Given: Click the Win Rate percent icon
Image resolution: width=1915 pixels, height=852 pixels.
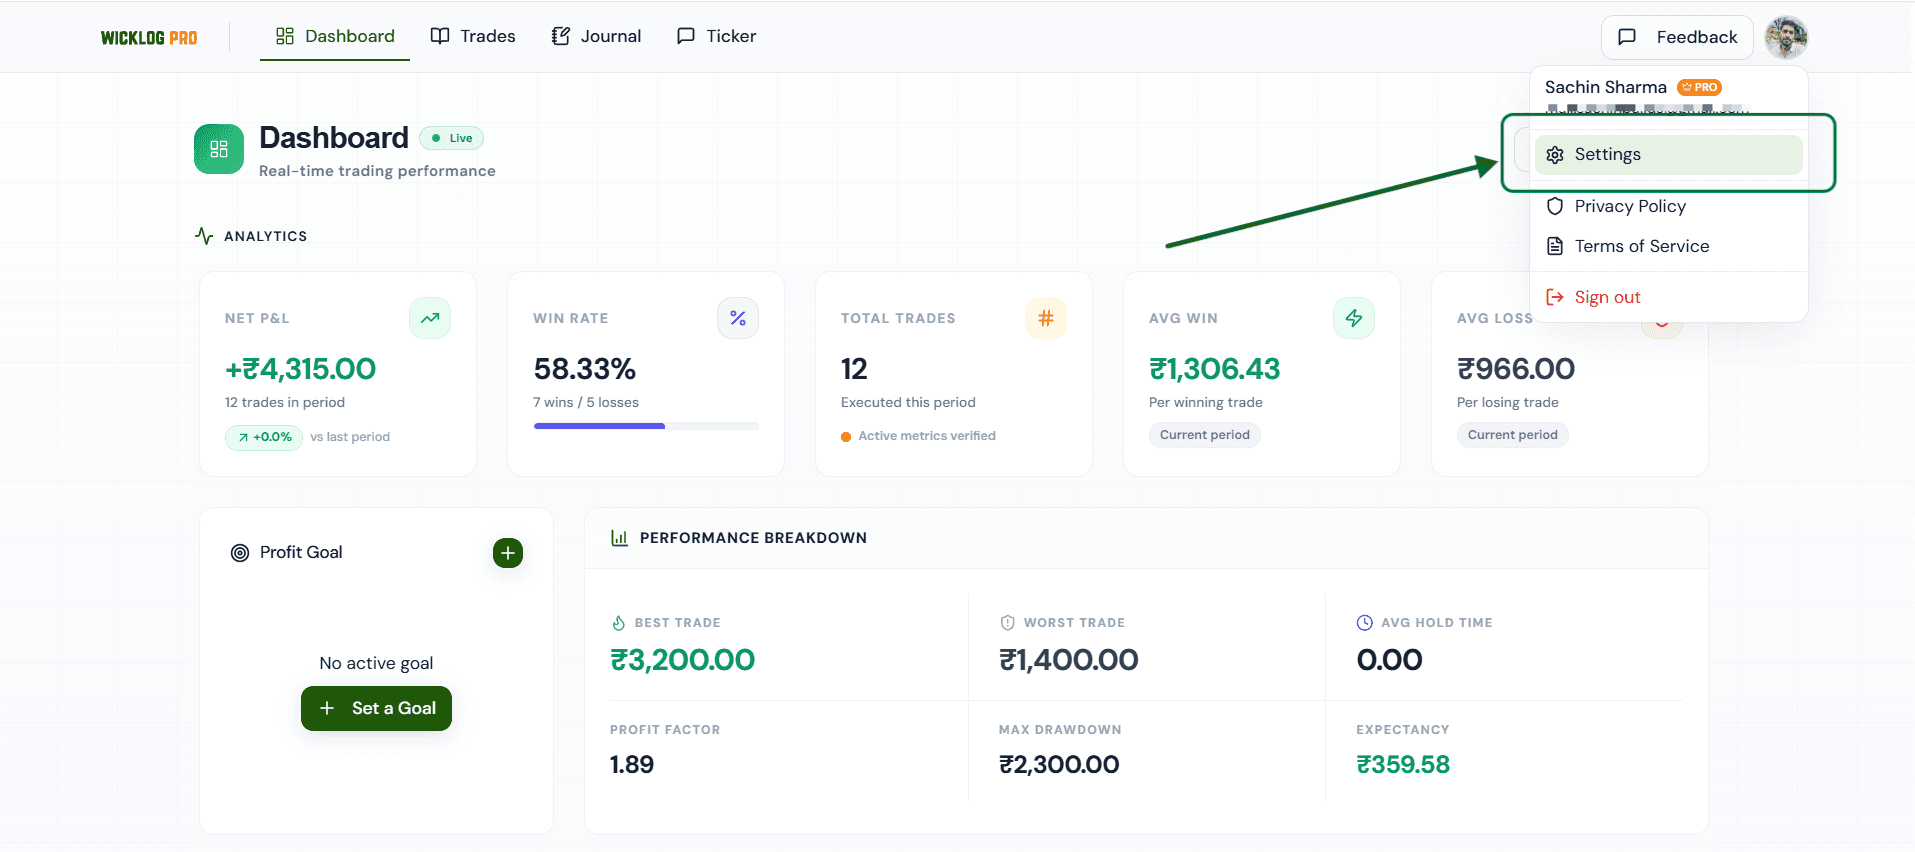Looking at the screenshot, I should (738, 318).
